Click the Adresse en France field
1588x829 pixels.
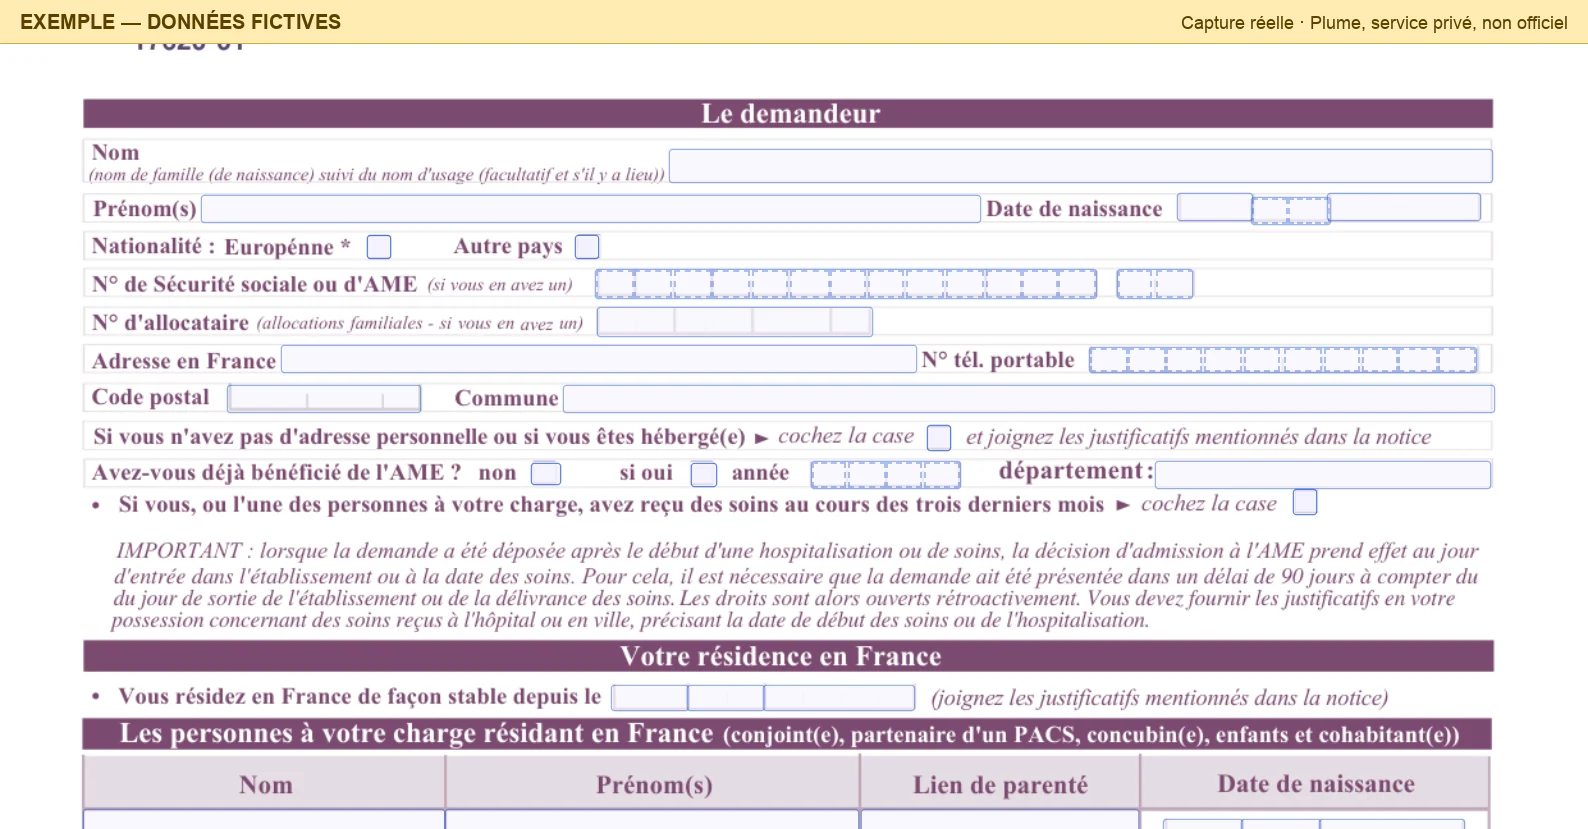click(x=599, y=359)
